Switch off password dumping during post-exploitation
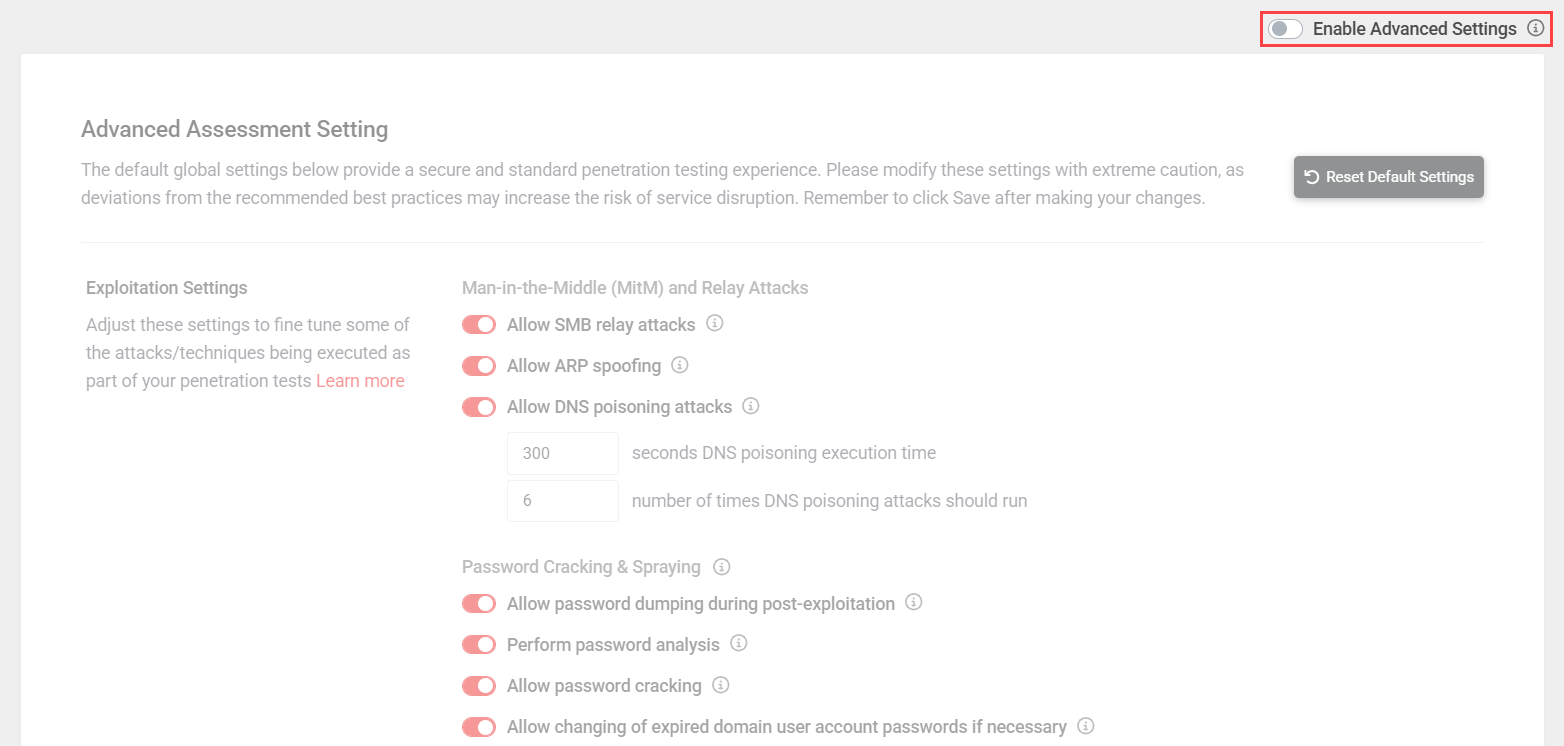 tap(479, 604)
